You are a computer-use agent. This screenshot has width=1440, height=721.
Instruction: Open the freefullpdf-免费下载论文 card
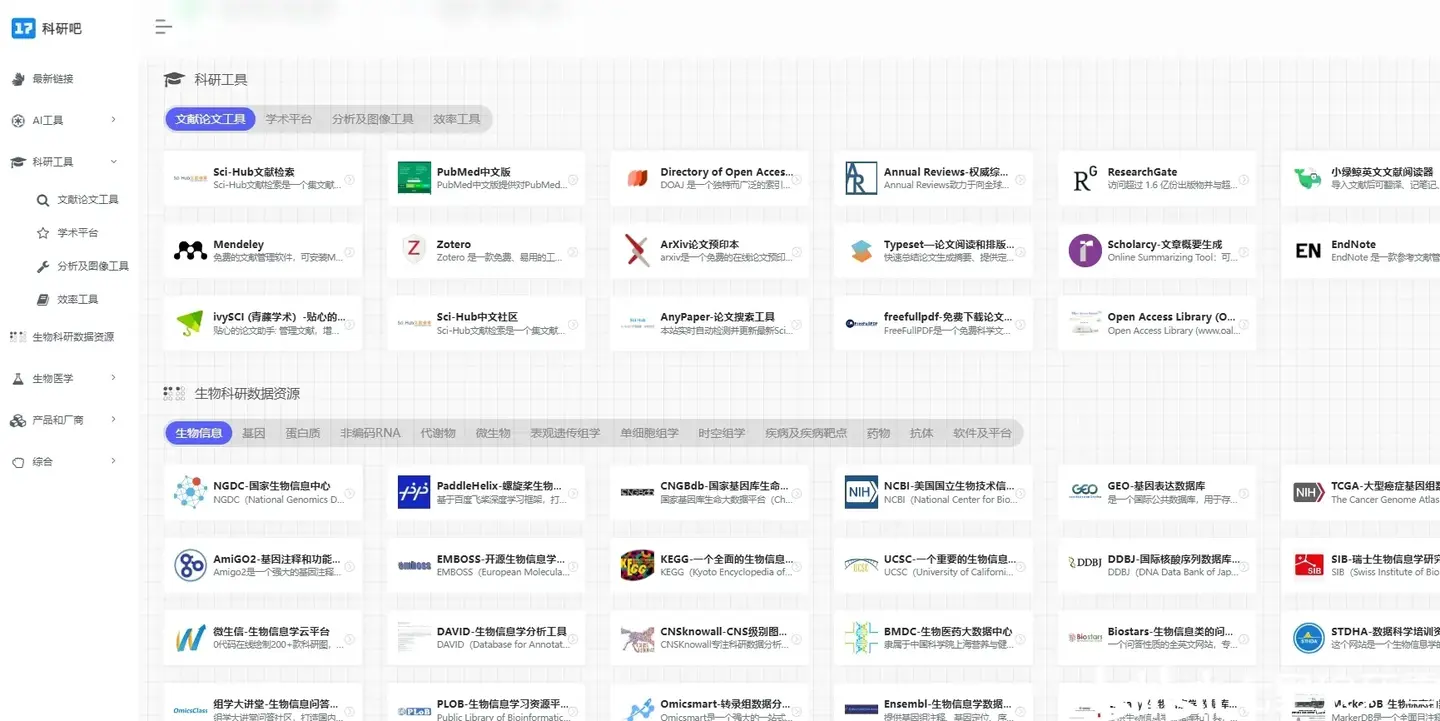coord(933,323)
